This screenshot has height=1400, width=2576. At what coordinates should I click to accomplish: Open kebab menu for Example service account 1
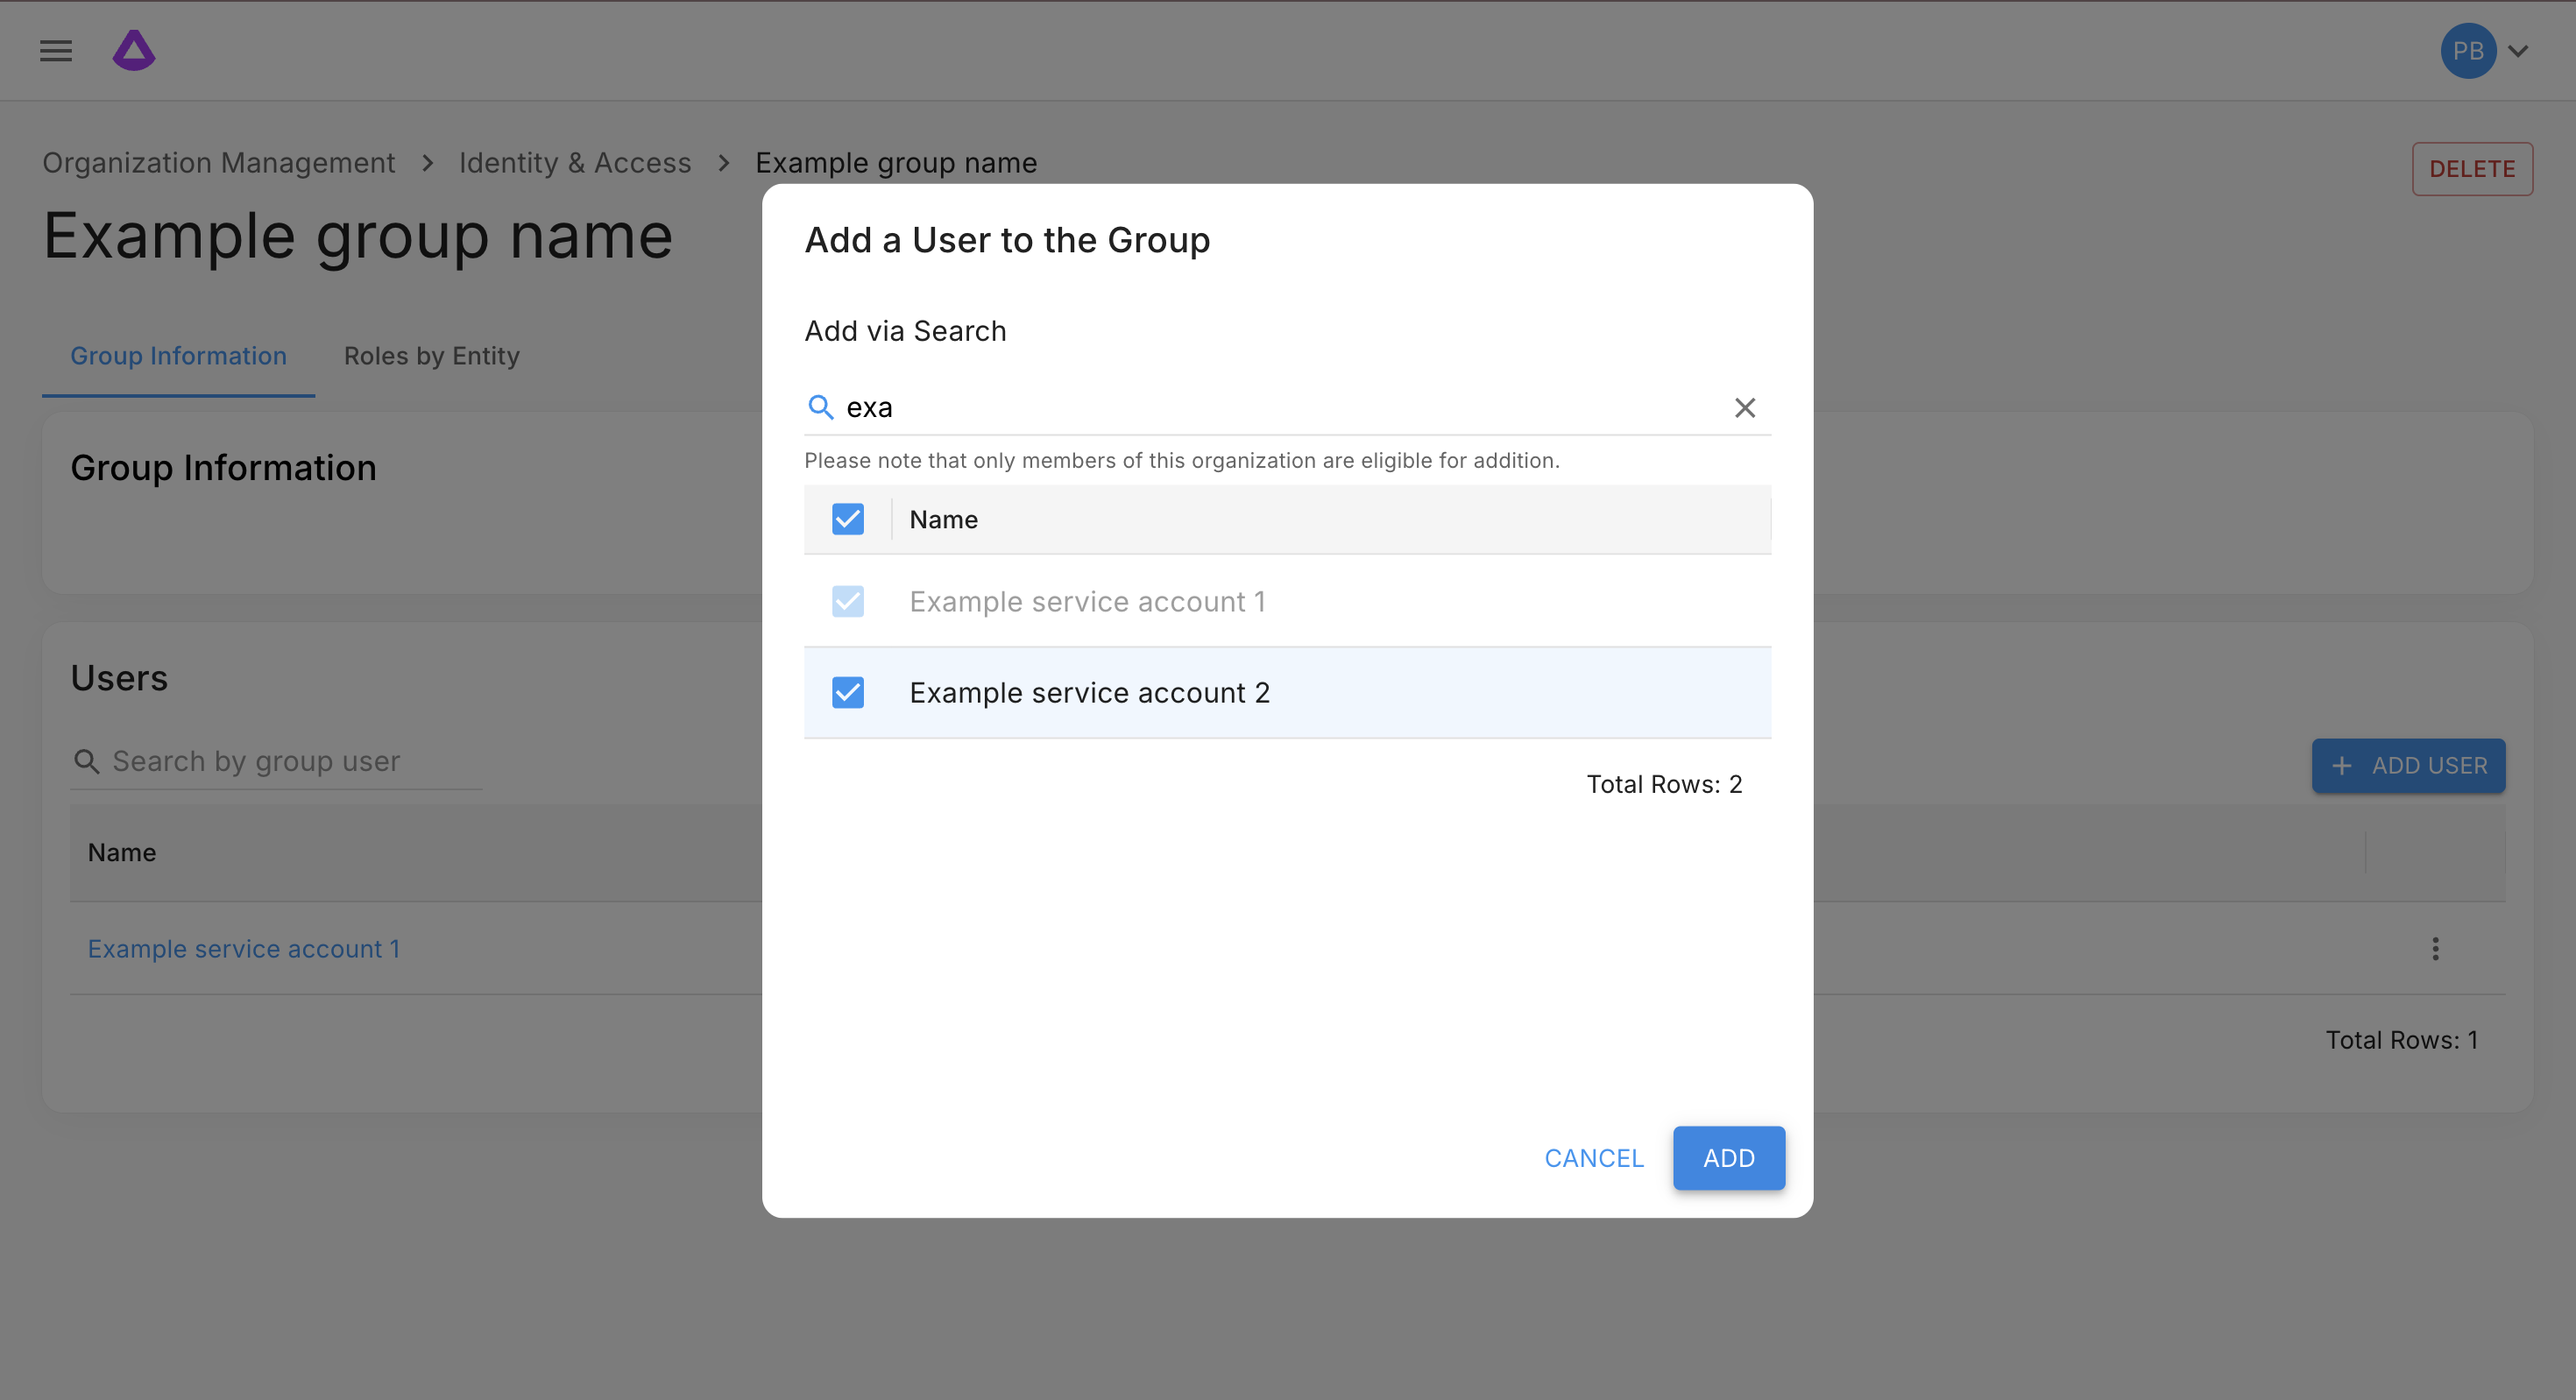[2435, 948]
